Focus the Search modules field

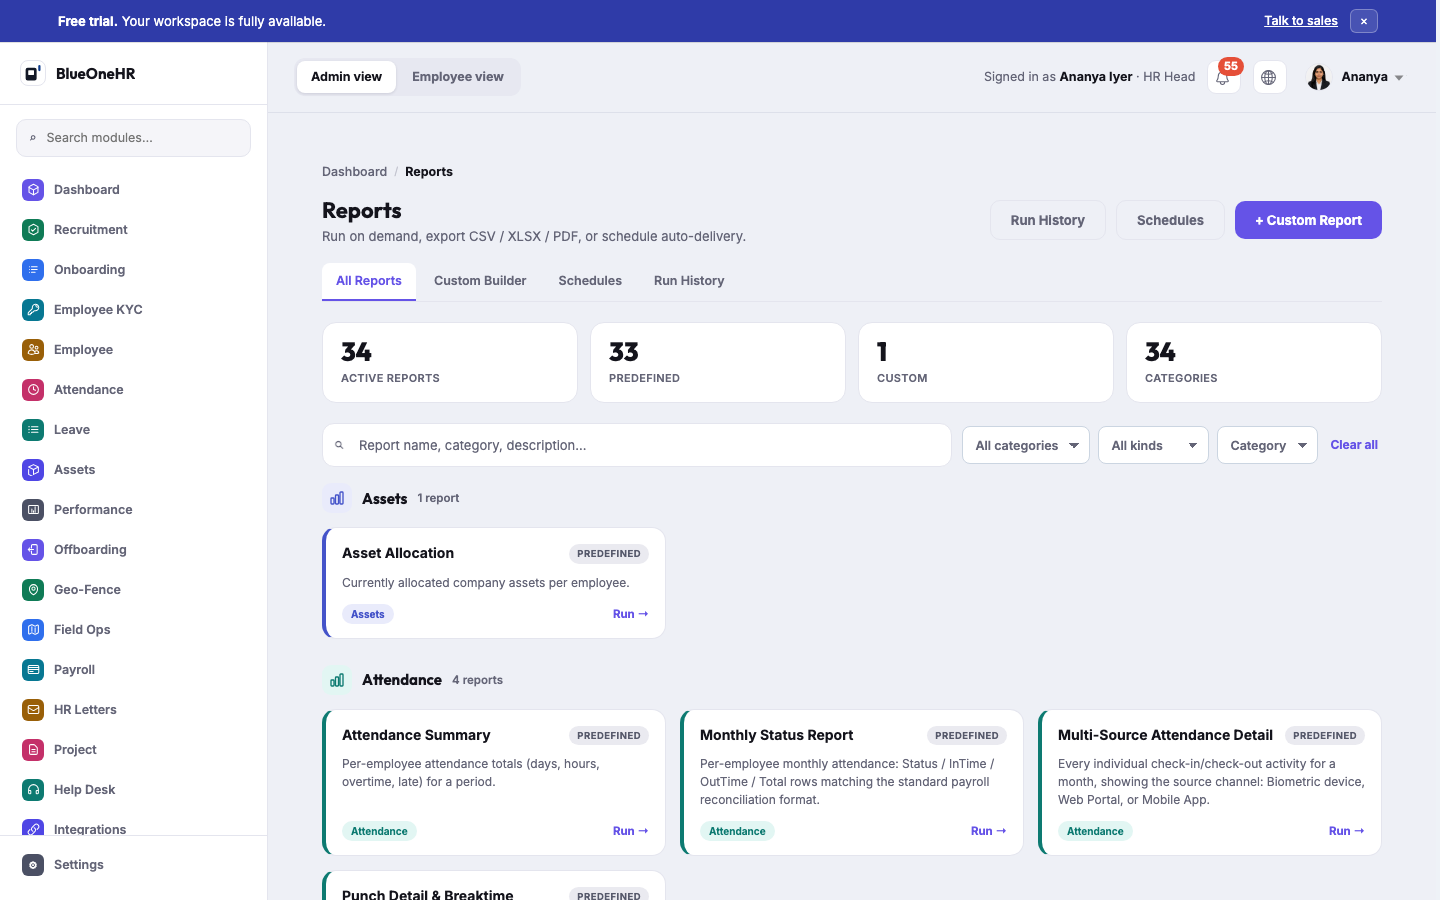pyautogui.click(x=134, y=138)
